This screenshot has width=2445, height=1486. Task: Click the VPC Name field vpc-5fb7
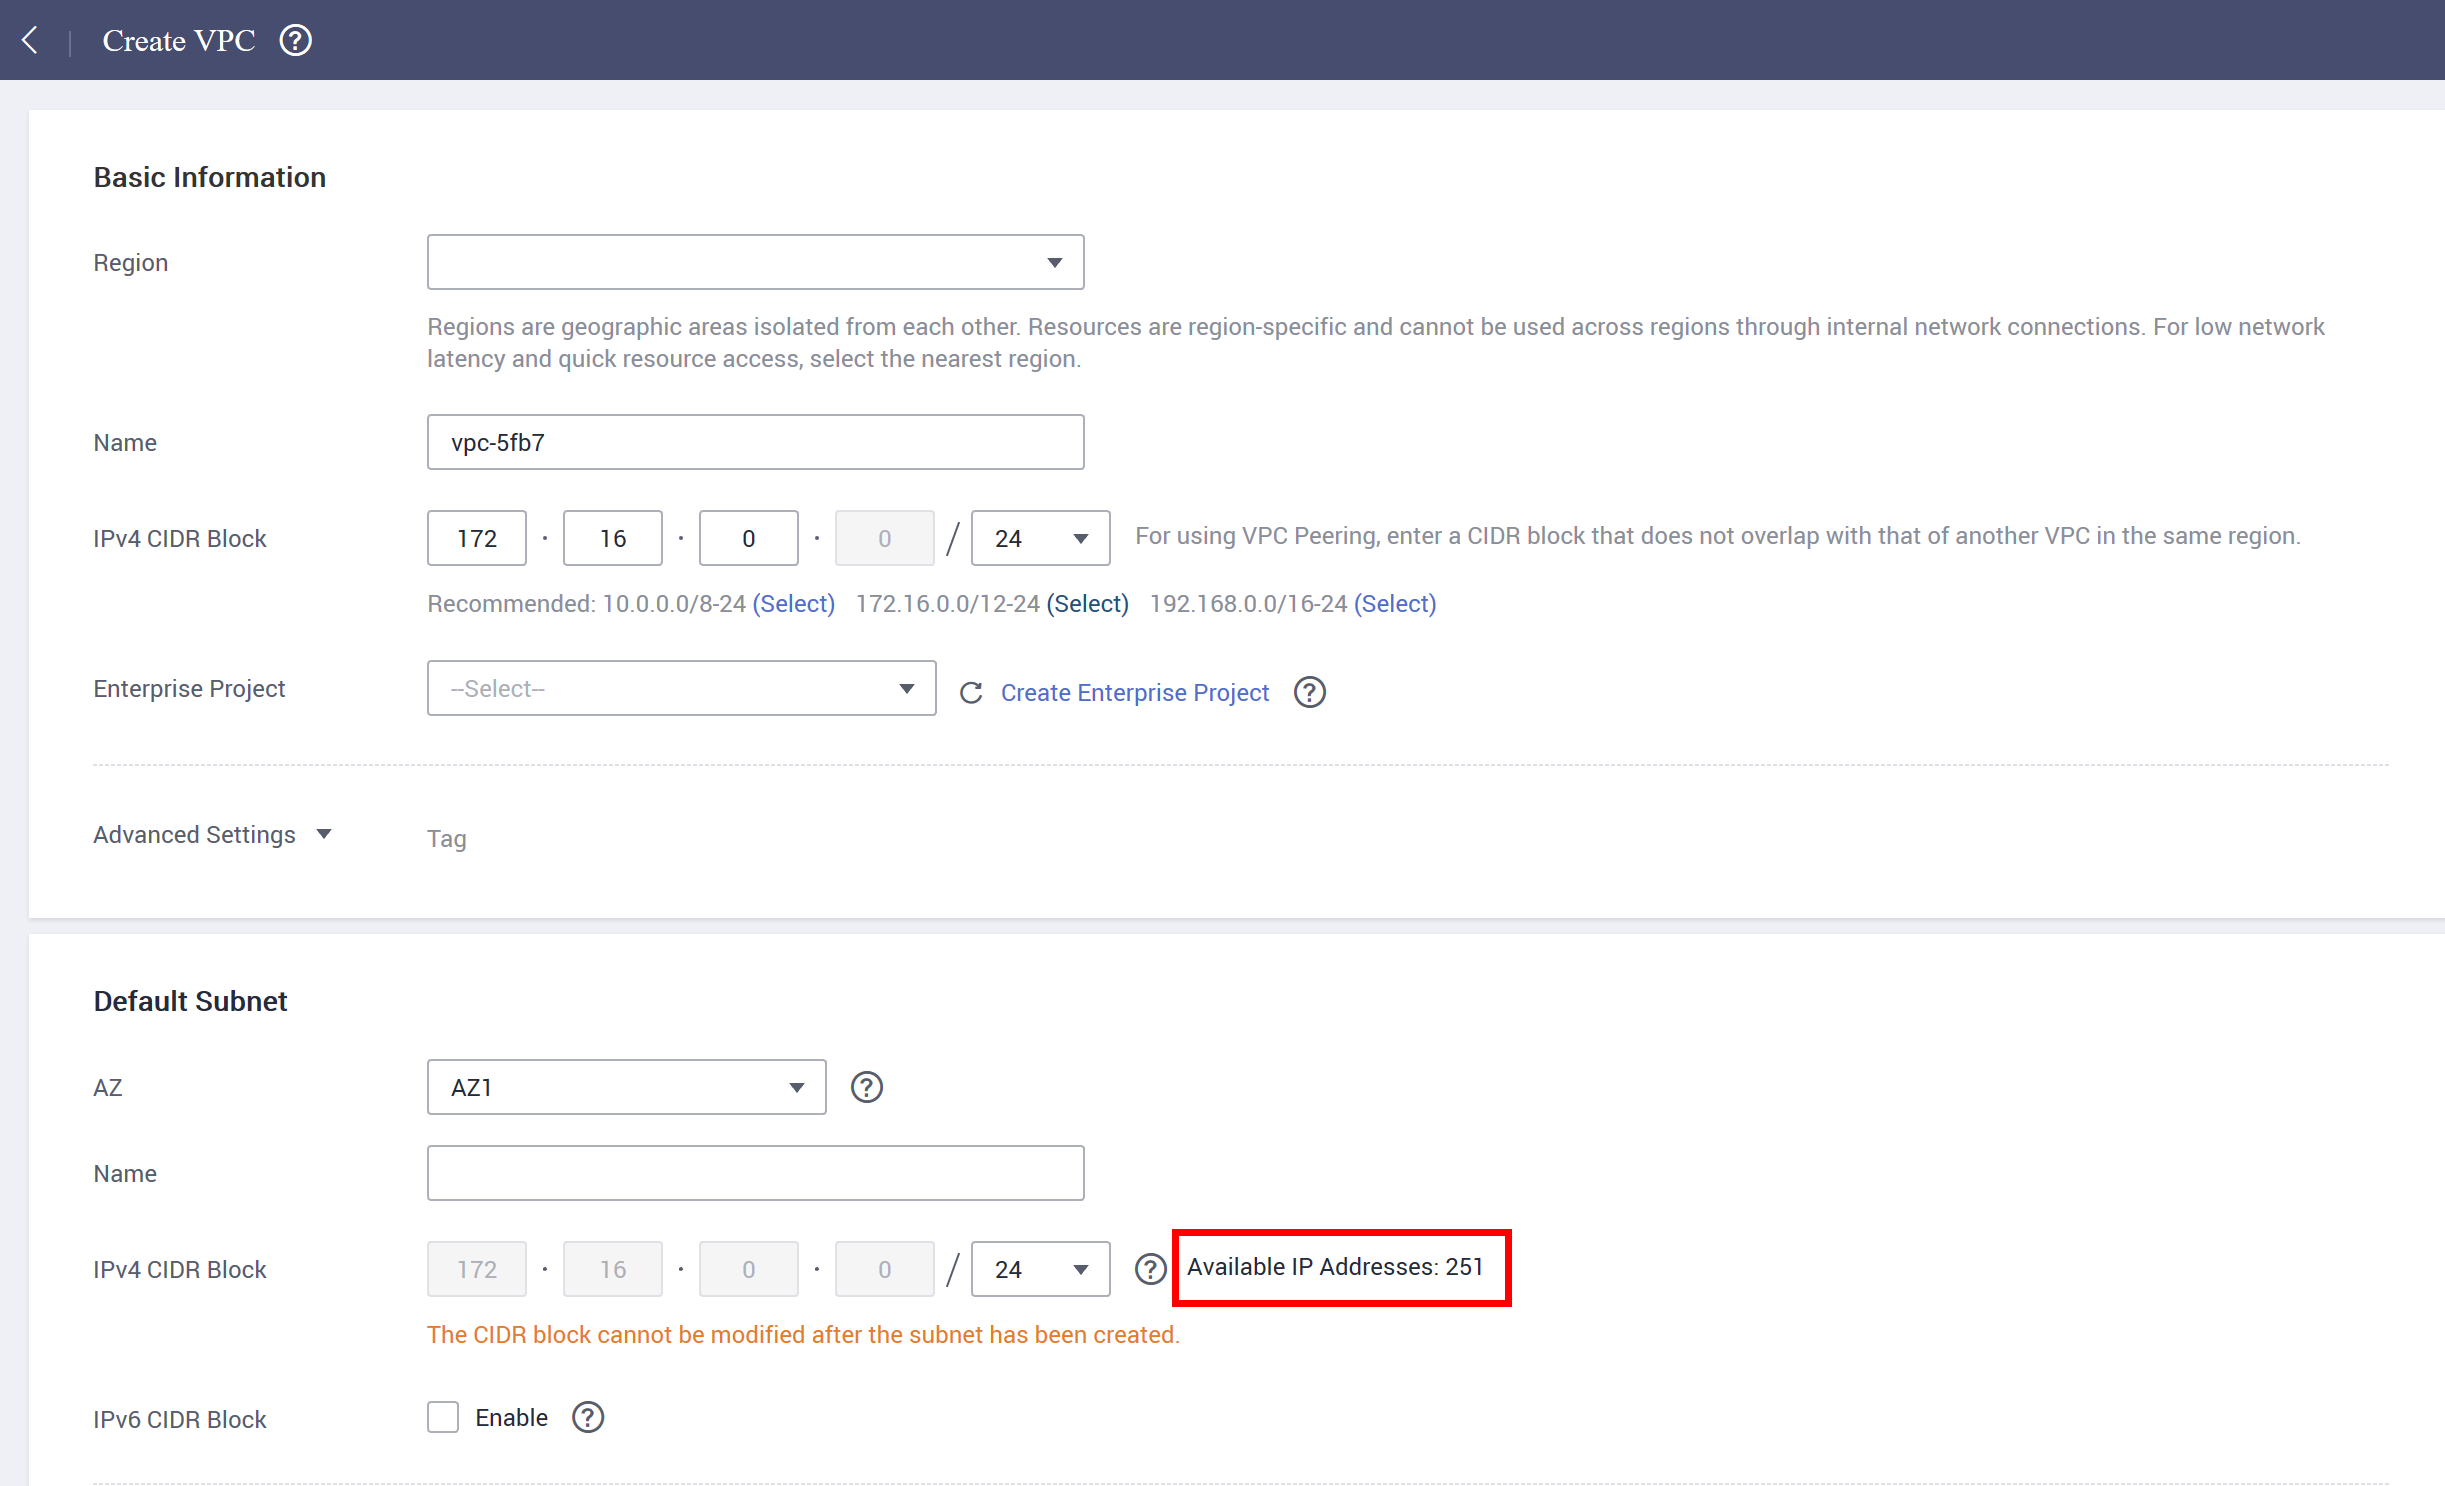(755, 442)
